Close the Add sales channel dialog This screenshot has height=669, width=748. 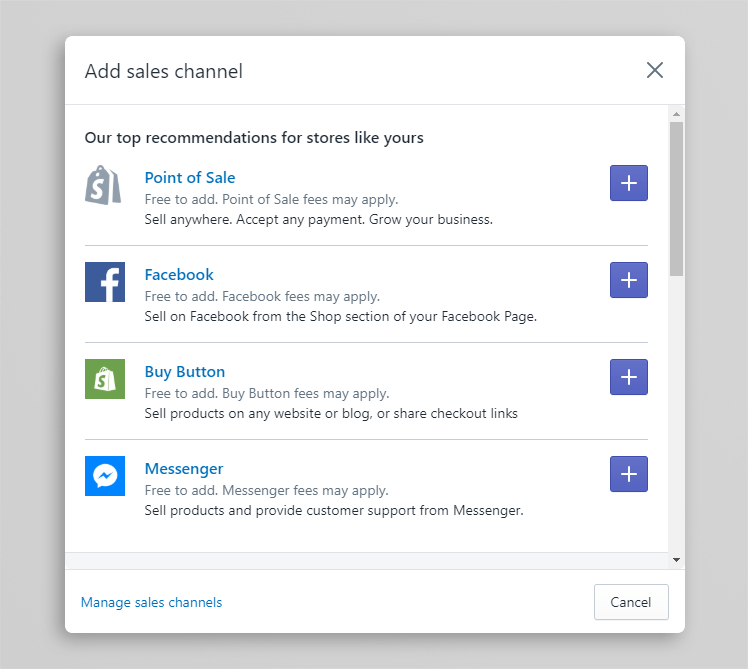click(654, 70)
